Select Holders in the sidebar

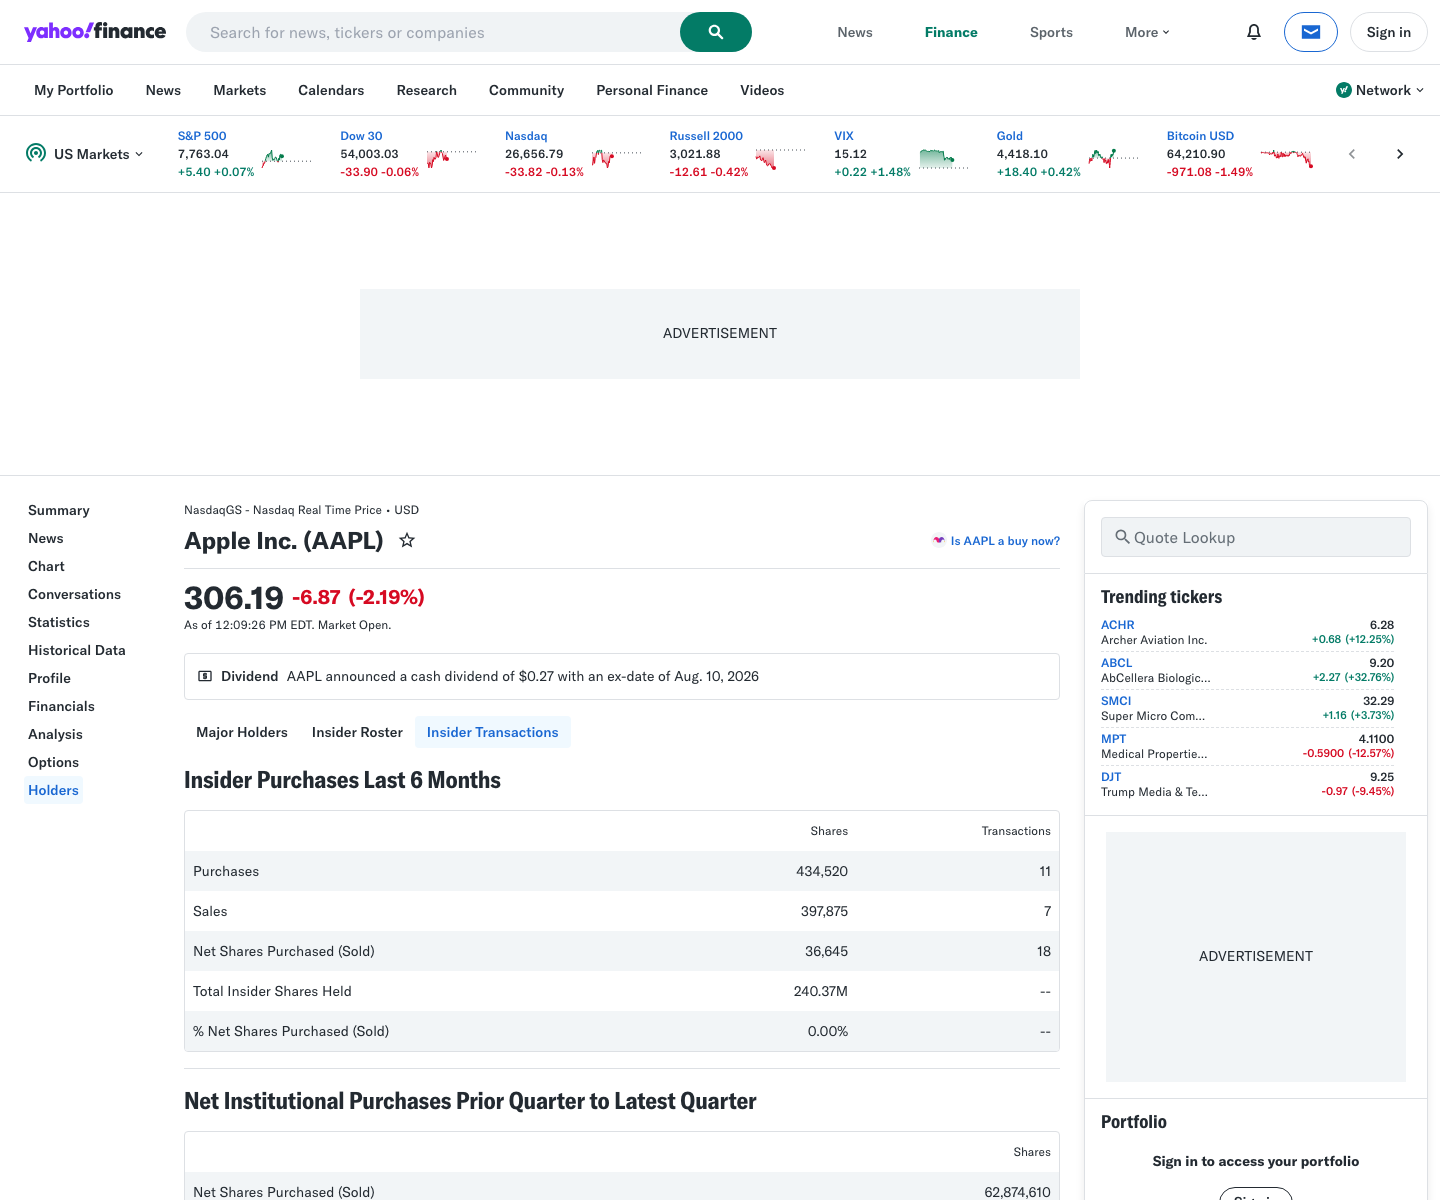(x=53, y=790)
